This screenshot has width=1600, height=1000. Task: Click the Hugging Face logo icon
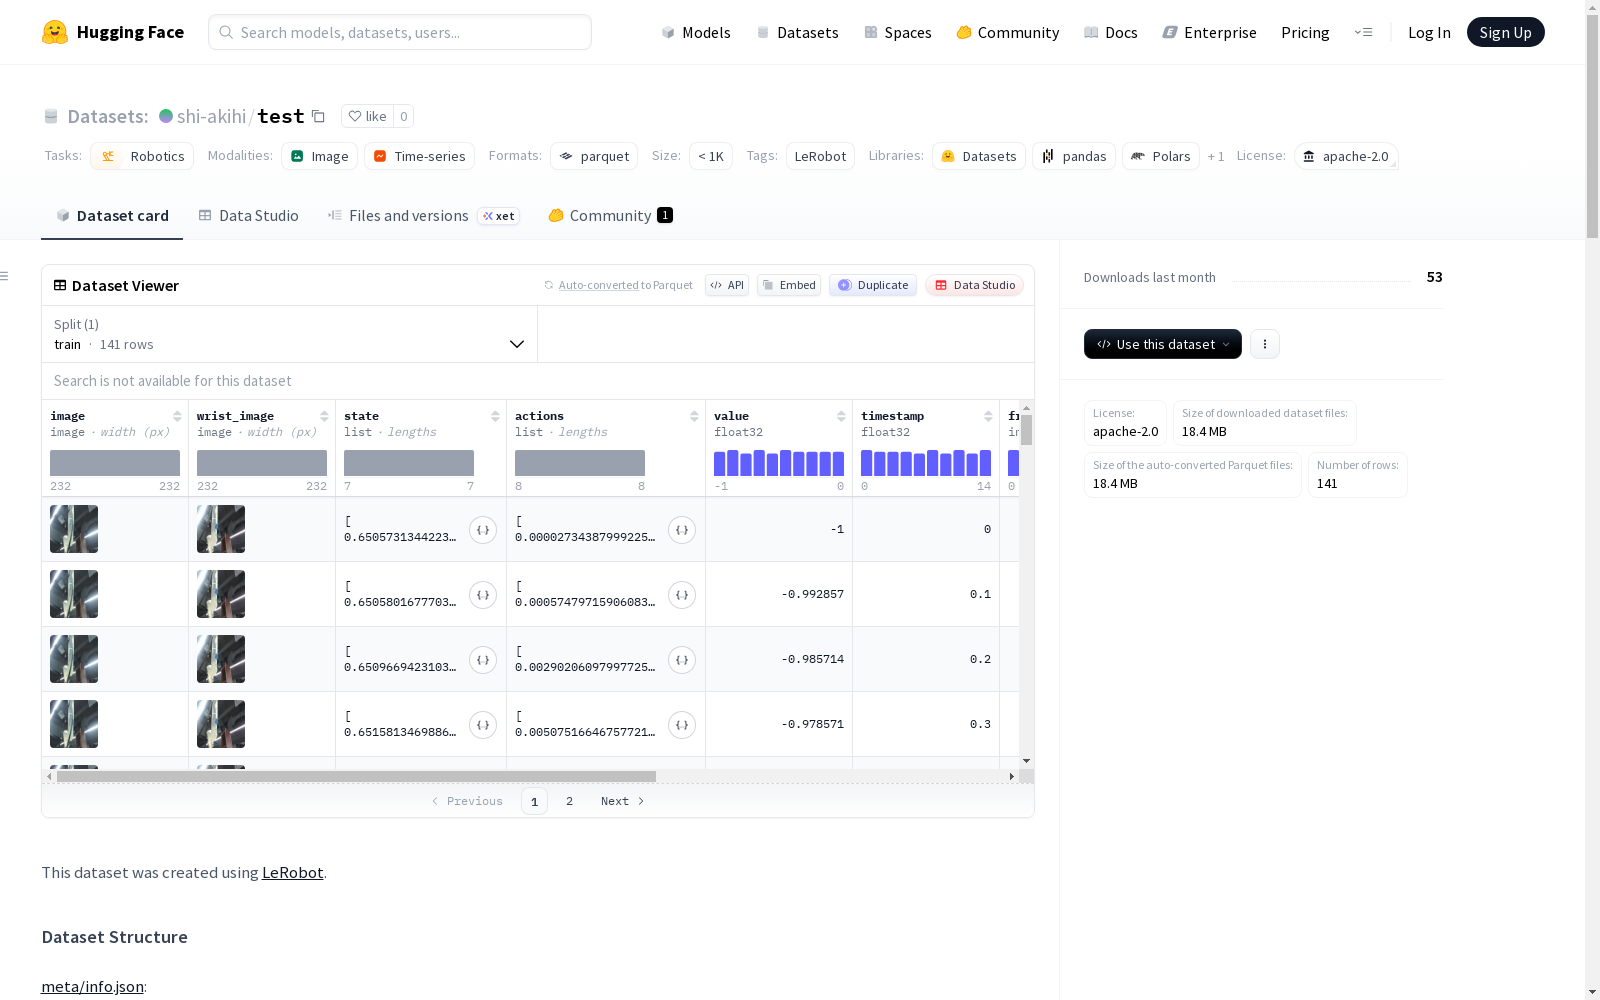pyautogui.click(x=55, y=32)
